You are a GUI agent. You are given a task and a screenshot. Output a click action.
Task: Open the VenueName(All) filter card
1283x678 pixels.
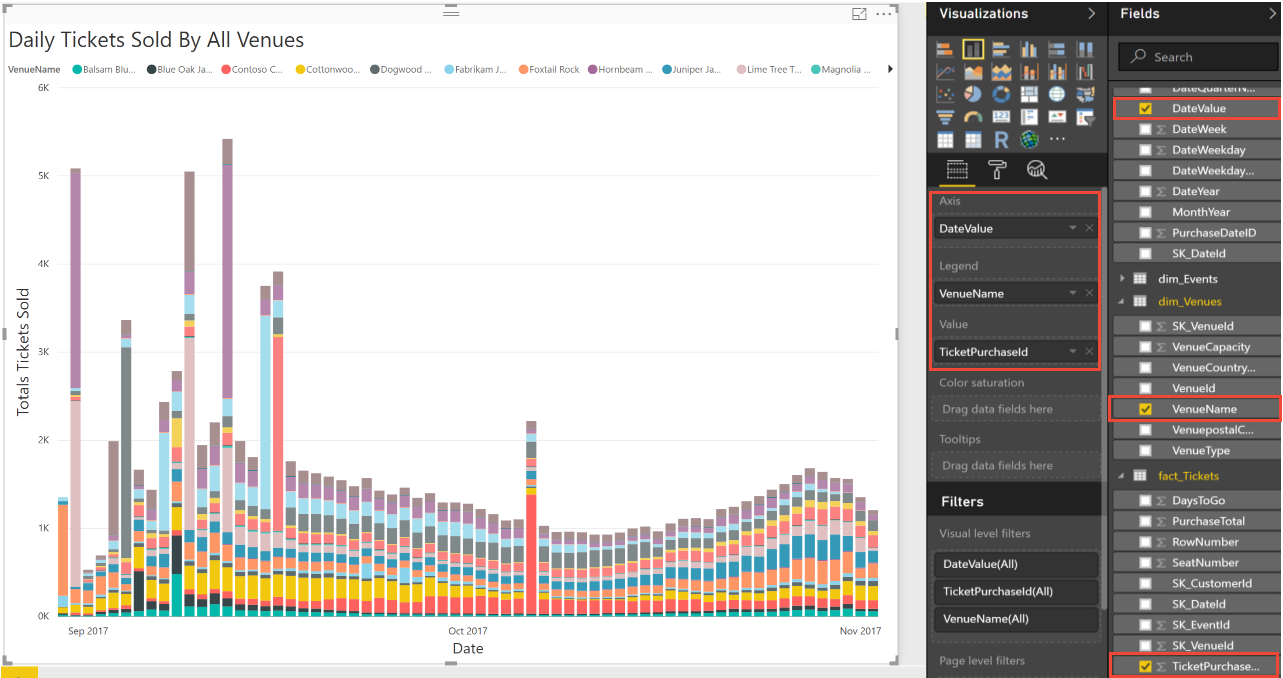[1015, 619]
